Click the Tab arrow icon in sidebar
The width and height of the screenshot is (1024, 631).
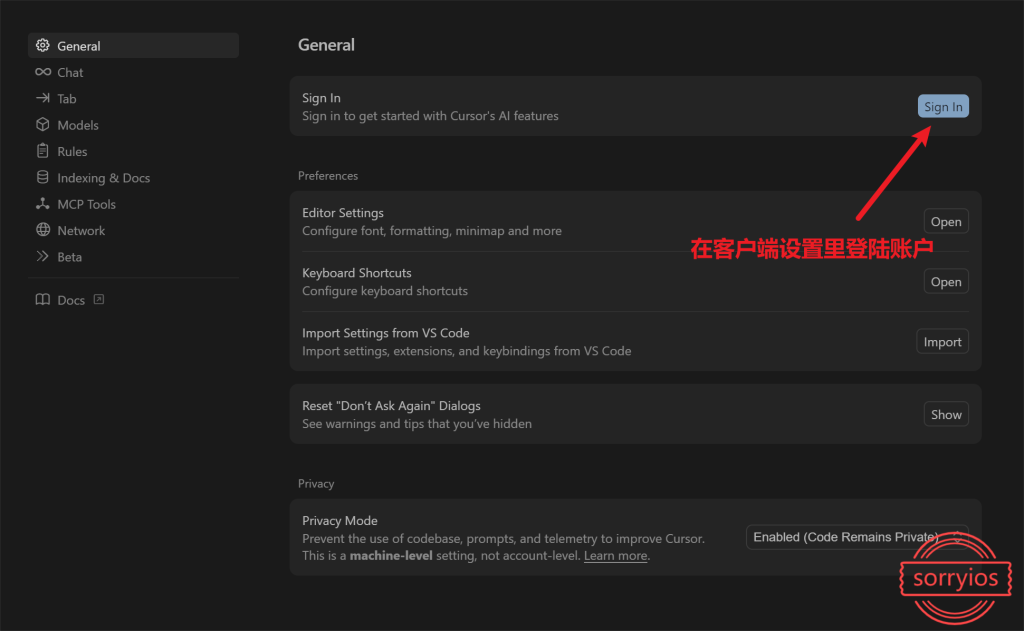pyautogui.click(x=42, y=98)
